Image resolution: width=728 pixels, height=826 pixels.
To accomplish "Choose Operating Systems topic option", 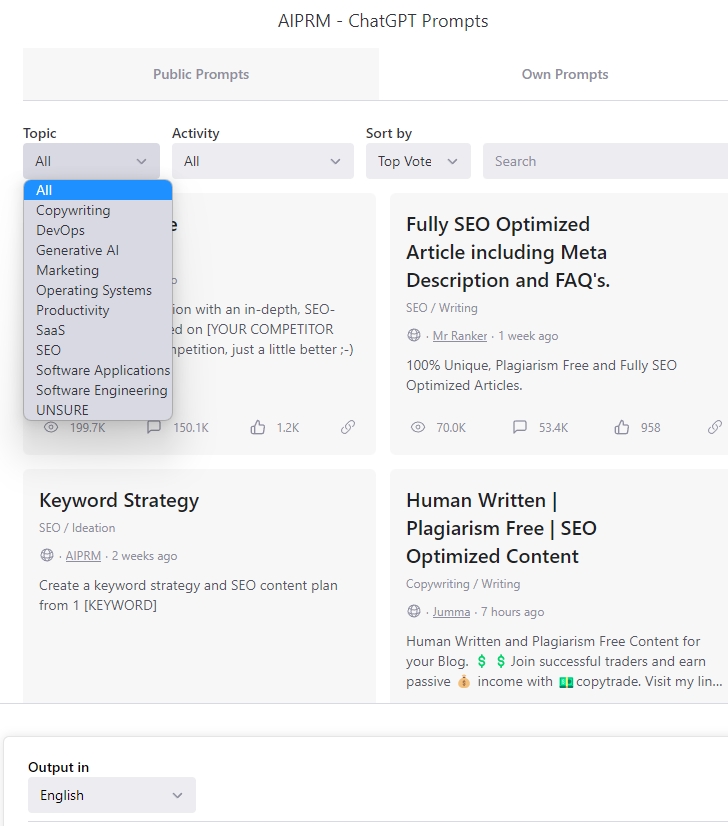I will tap(98, 290).
